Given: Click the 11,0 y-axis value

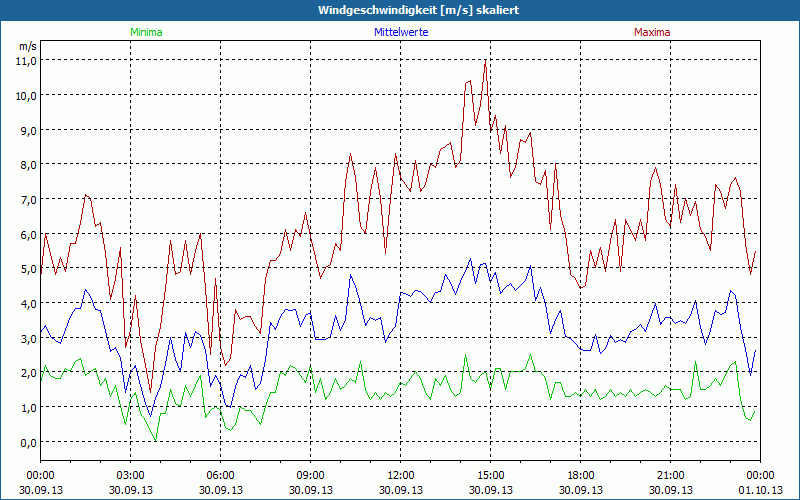Looking at the screenshot, I should (x=28, y=61).
